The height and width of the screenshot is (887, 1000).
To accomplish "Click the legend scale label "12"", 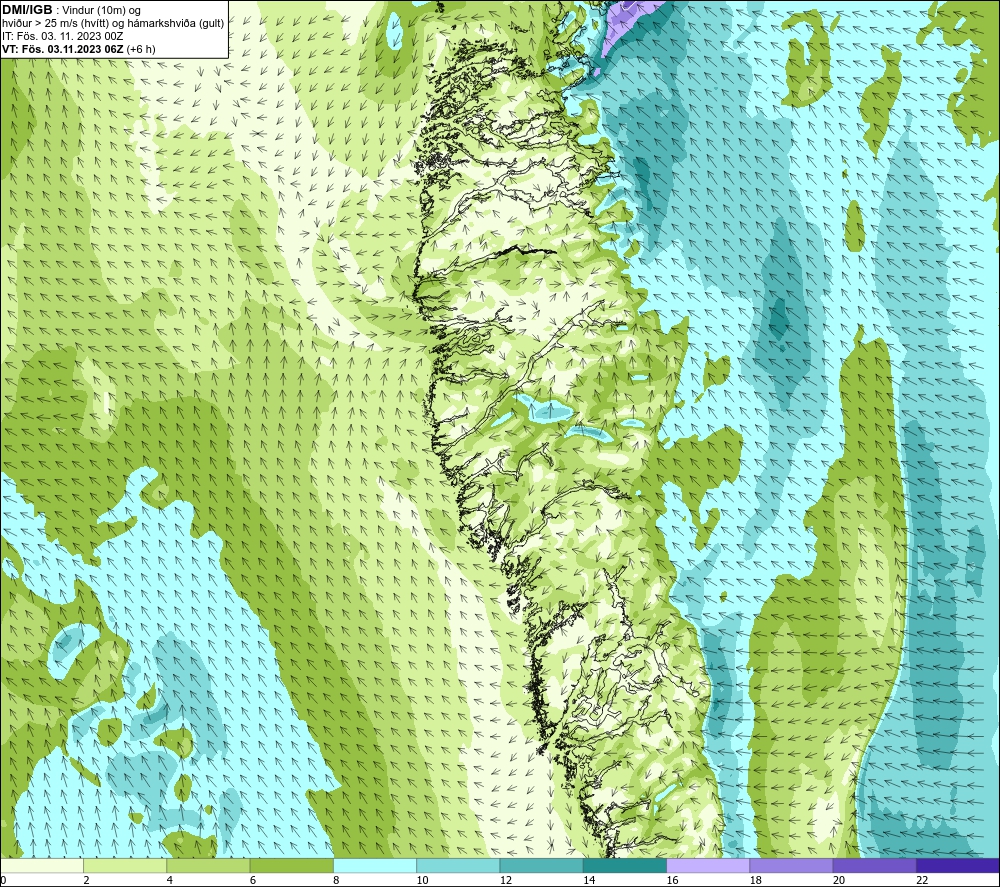I will click(506, 881).
